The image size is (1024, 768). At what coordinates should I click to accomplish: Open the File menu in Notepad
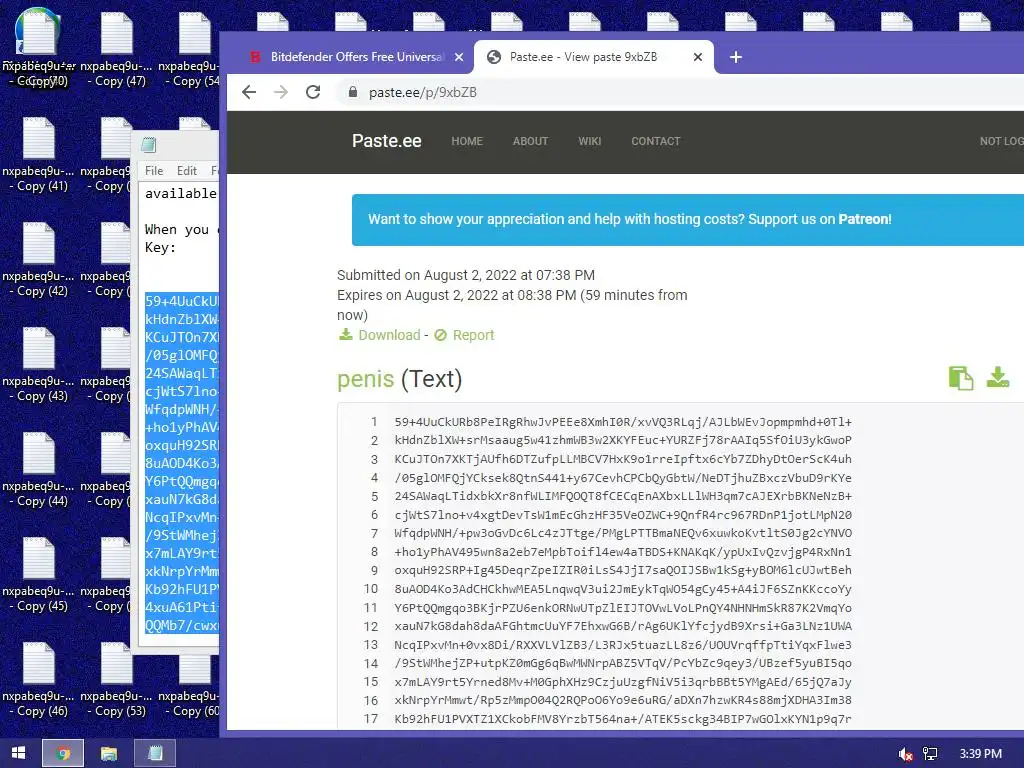(154, 170)
